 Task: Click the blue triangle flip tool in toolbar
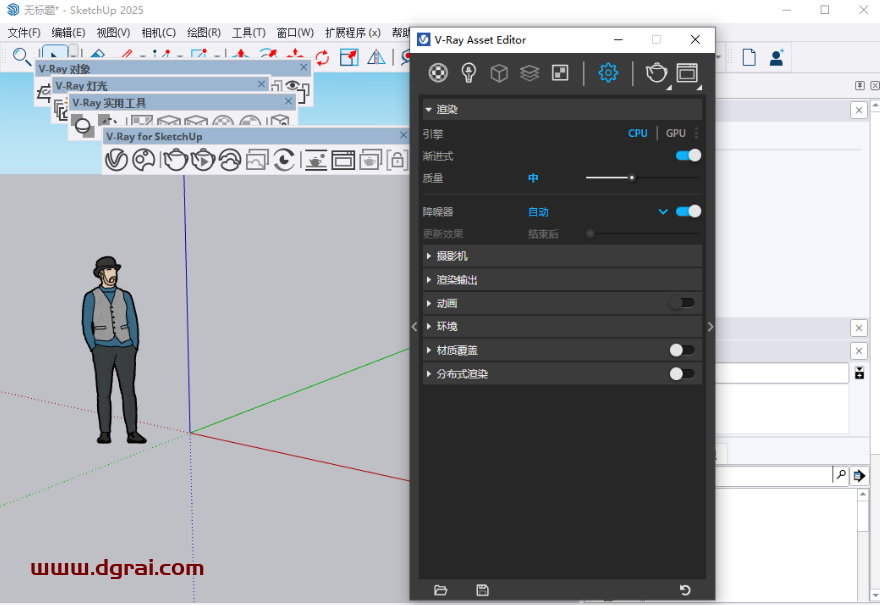[x=376, y=57]
